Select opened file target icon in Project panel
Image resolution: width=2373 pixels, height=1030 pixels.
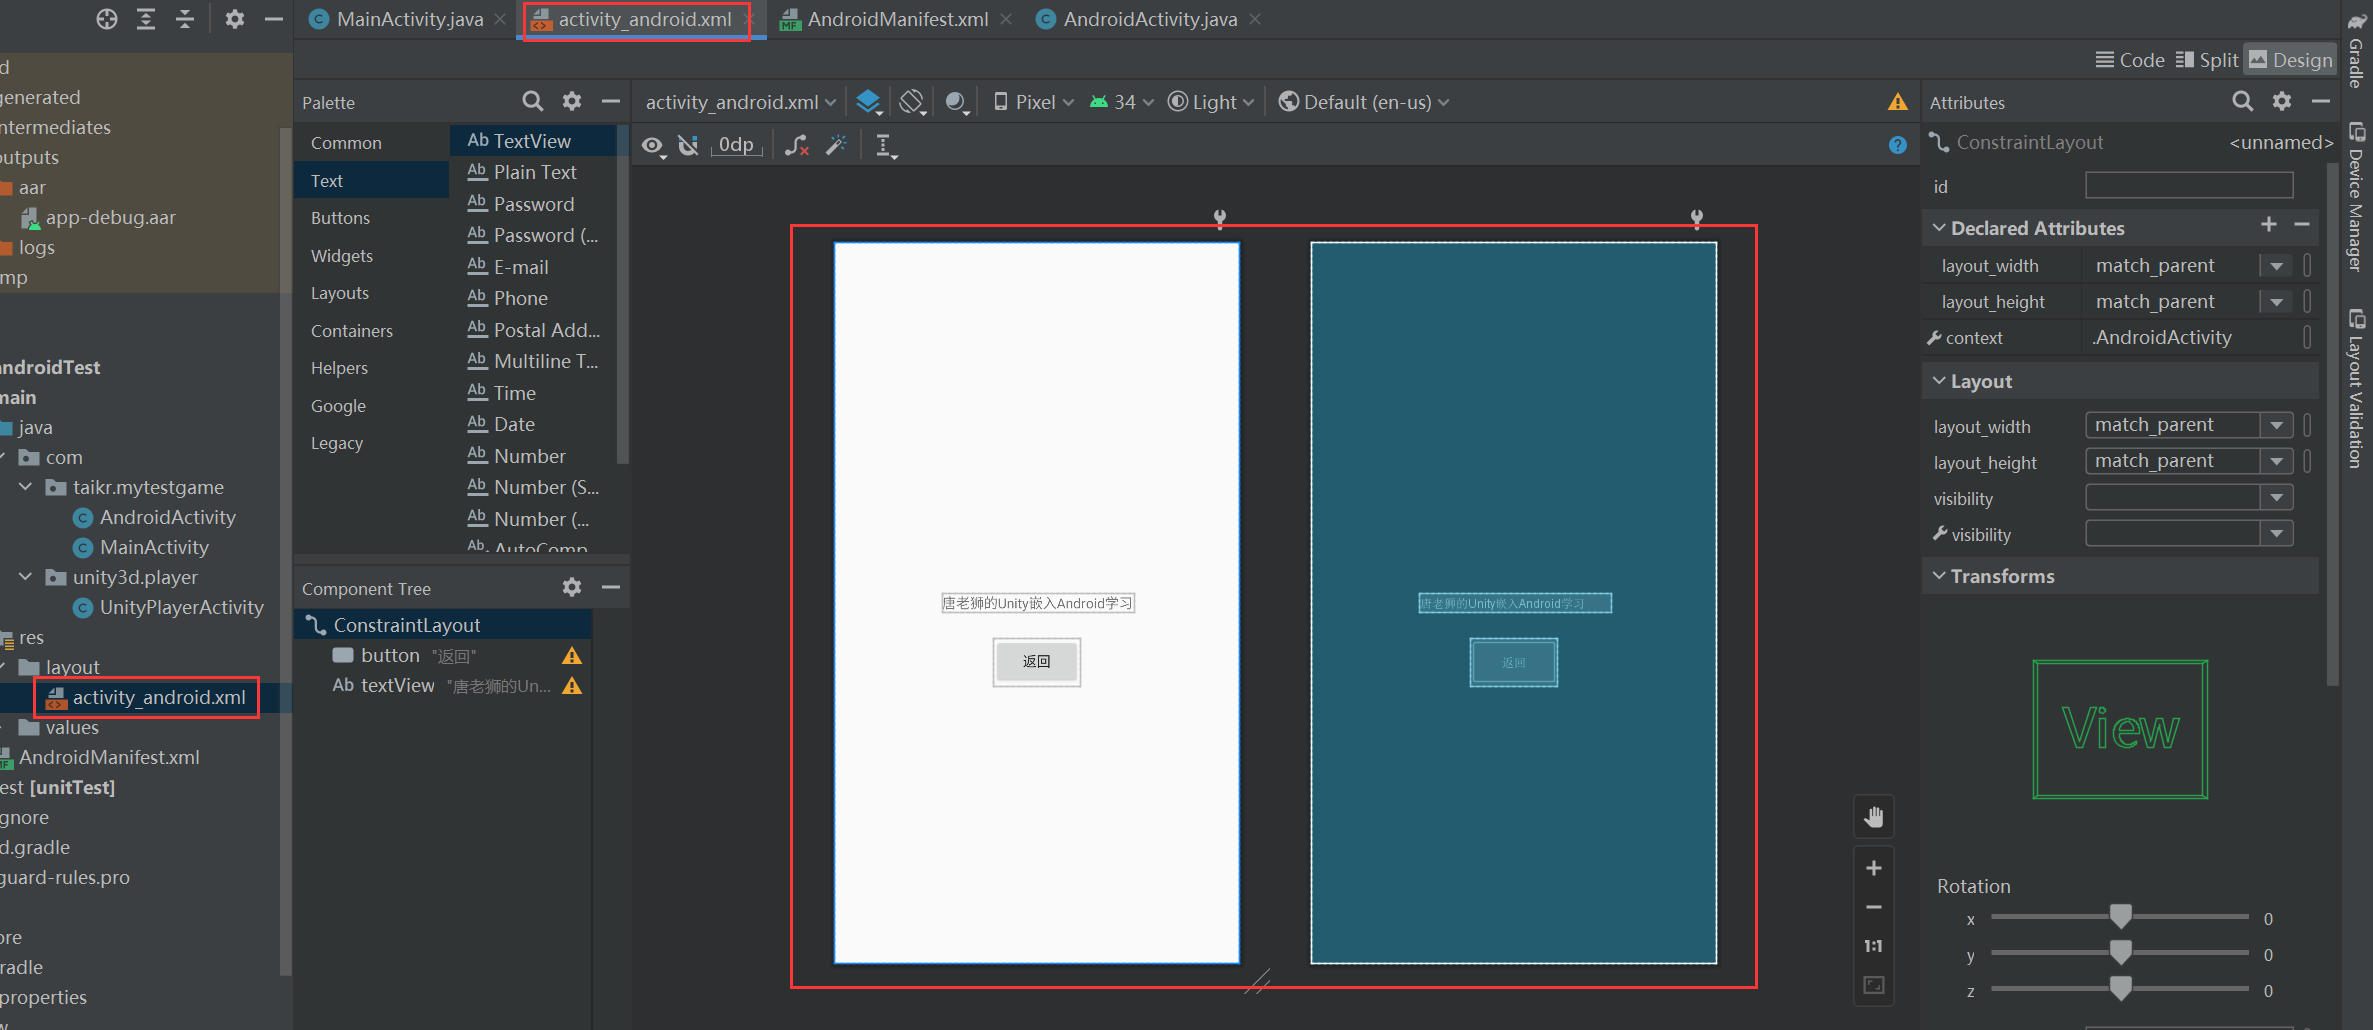[107, 19]
